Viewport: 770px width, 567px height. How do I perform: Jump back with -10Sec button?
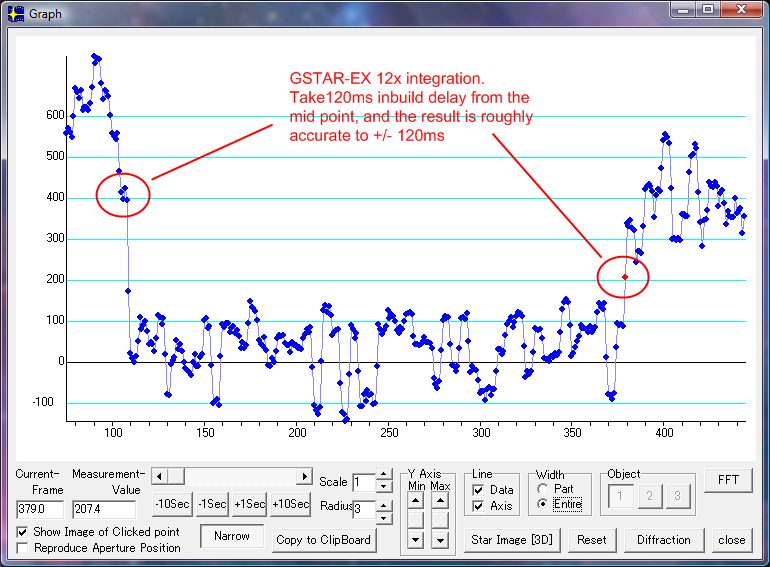pyautogui.click(x=172, y=504)
